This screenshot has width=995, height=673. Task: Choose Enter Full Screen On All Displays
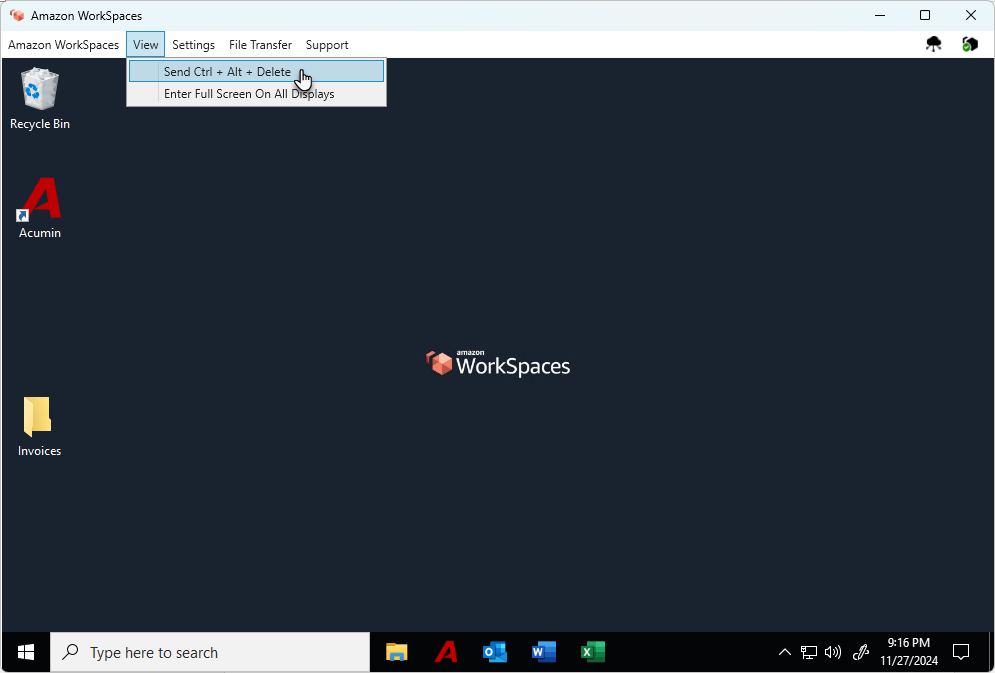click(x=256, y=94)
